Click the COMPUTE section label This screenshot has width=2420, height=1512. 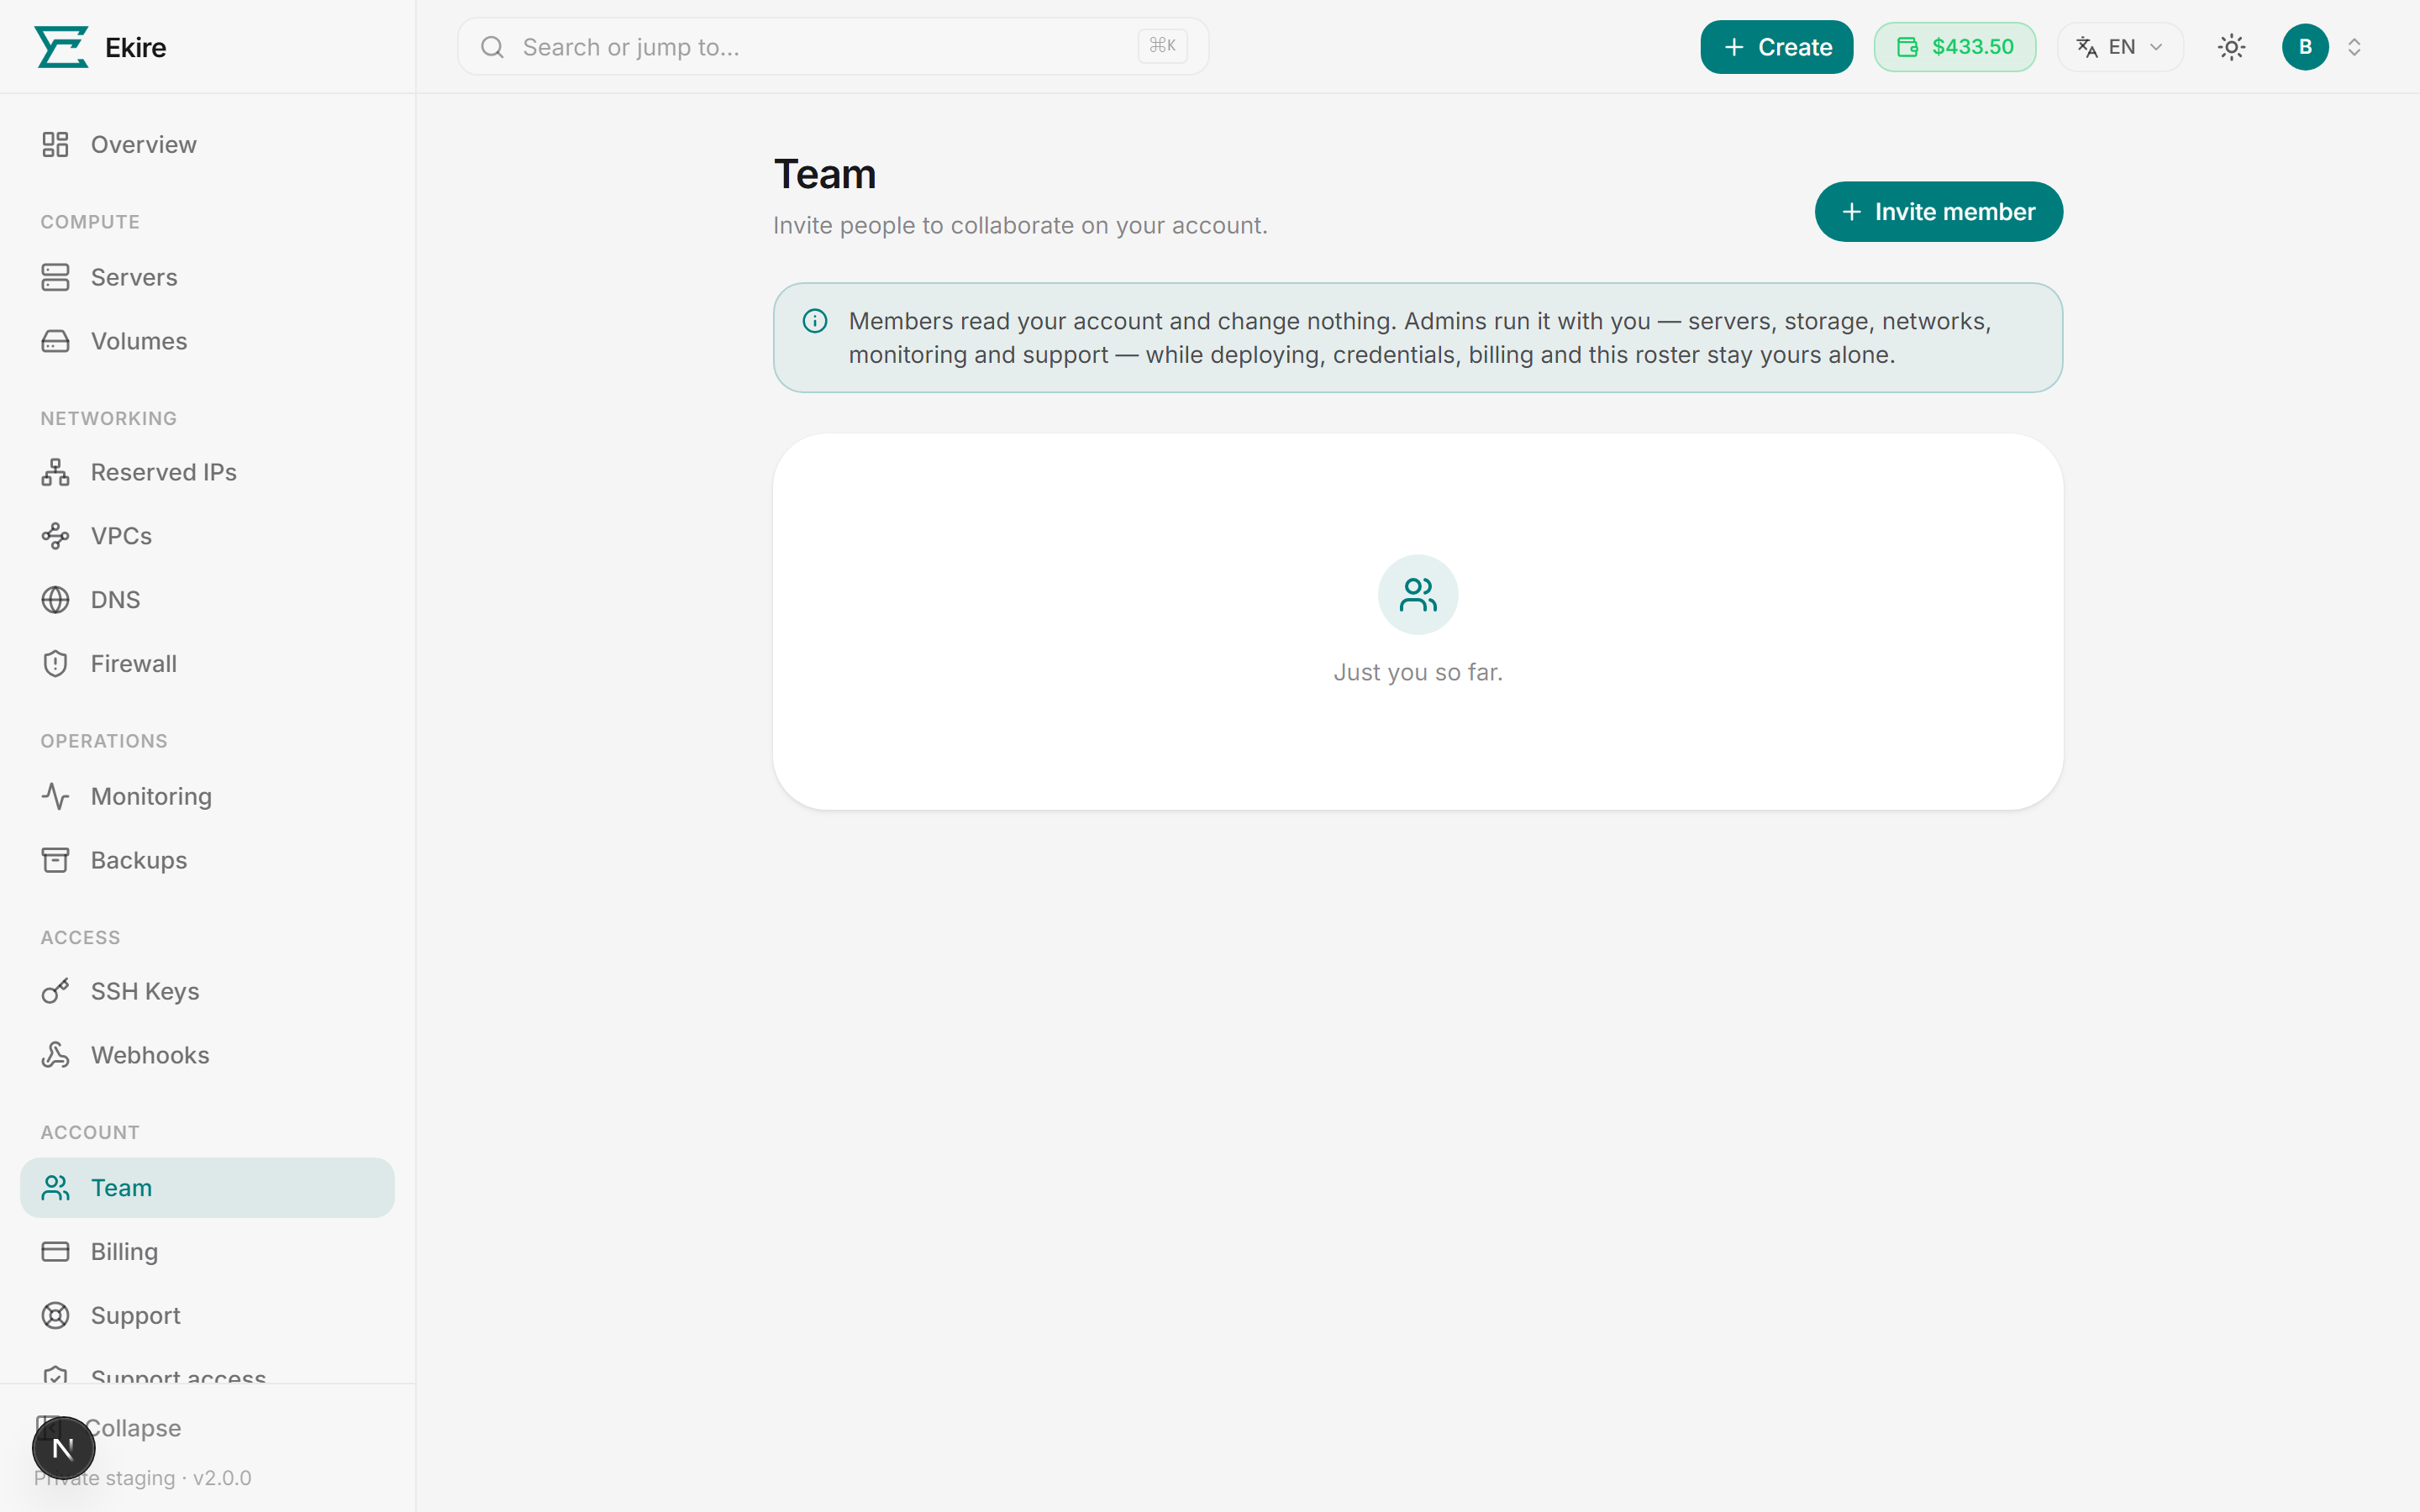(90, 222)
